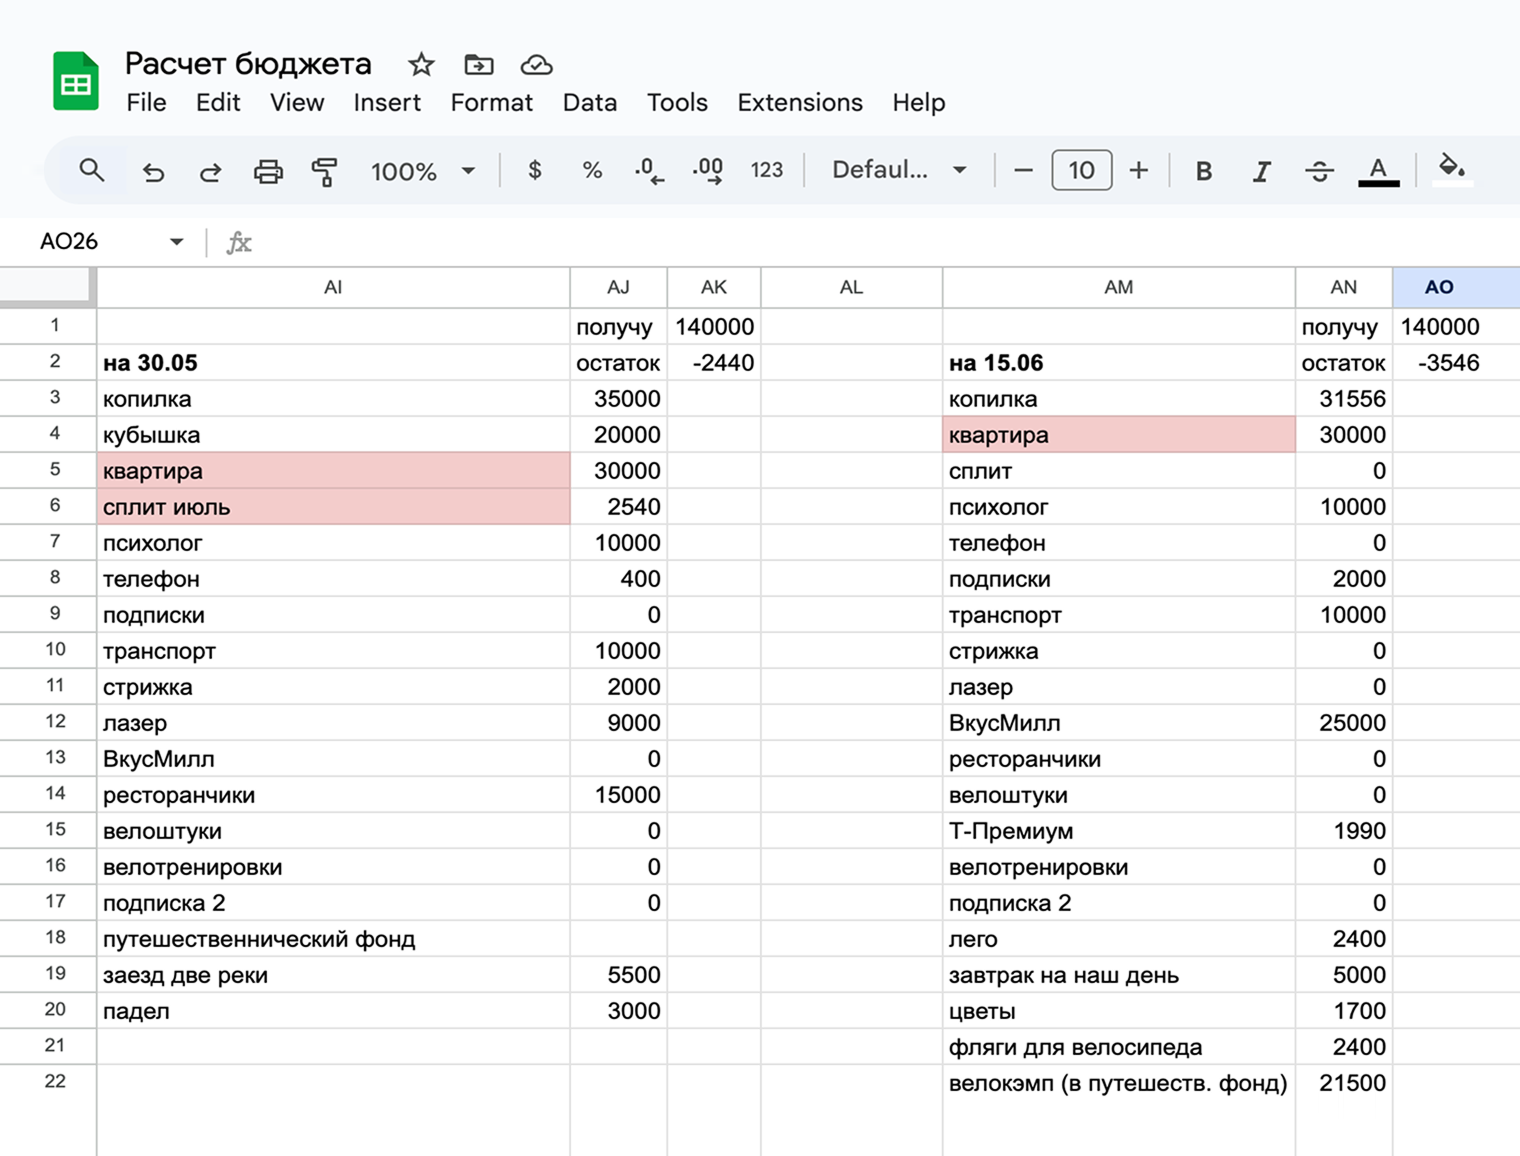
Task: Select cell заезд две реки
Action: pos(333,975)
